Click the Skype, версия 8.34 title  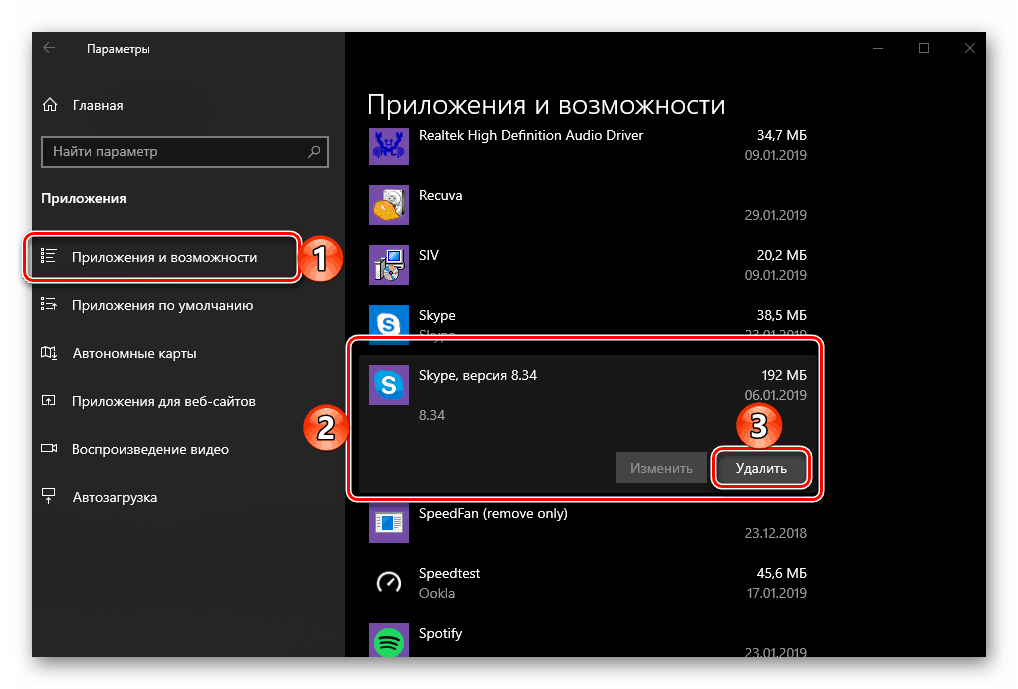tap(478, 375)
